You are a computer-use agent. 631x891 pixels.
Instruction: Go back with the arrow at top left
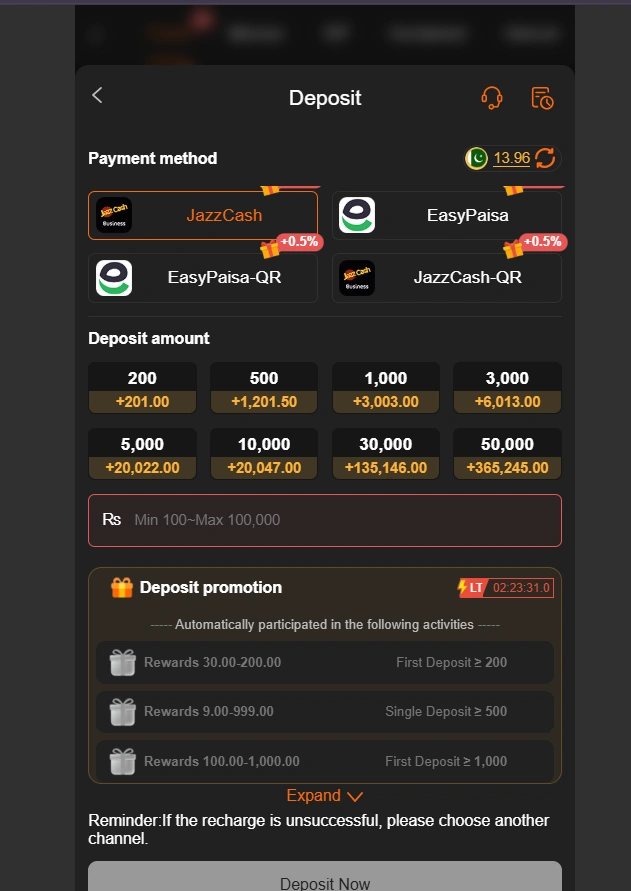pyautogui.click(x=96, y=95)
